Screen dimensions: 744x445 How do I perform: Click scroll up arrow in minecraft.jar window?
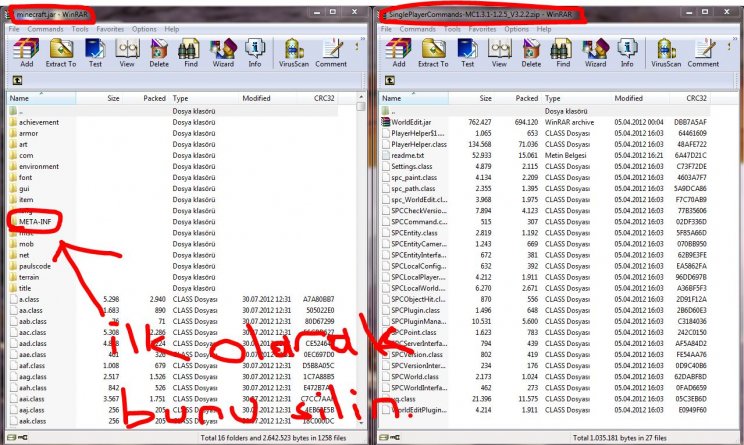pos(361,97)
